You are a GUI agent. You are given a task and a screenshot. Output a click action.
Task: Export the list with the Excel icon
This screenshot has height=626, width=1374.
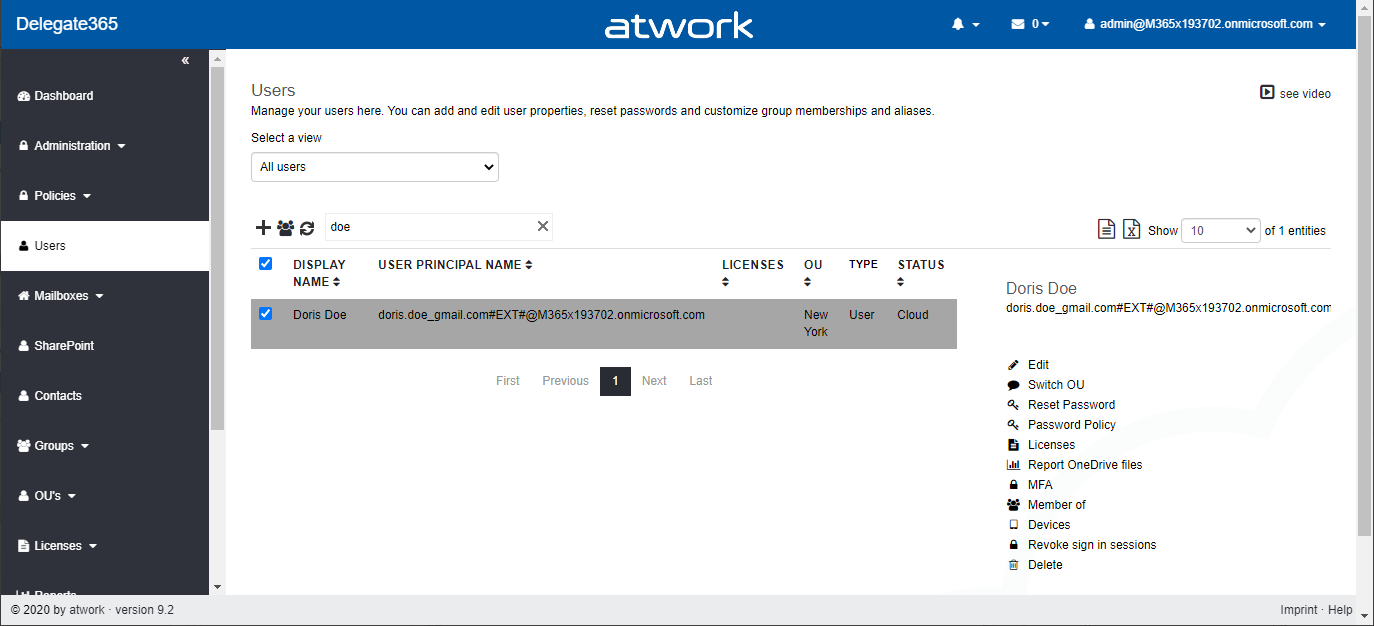(1131, 229)
